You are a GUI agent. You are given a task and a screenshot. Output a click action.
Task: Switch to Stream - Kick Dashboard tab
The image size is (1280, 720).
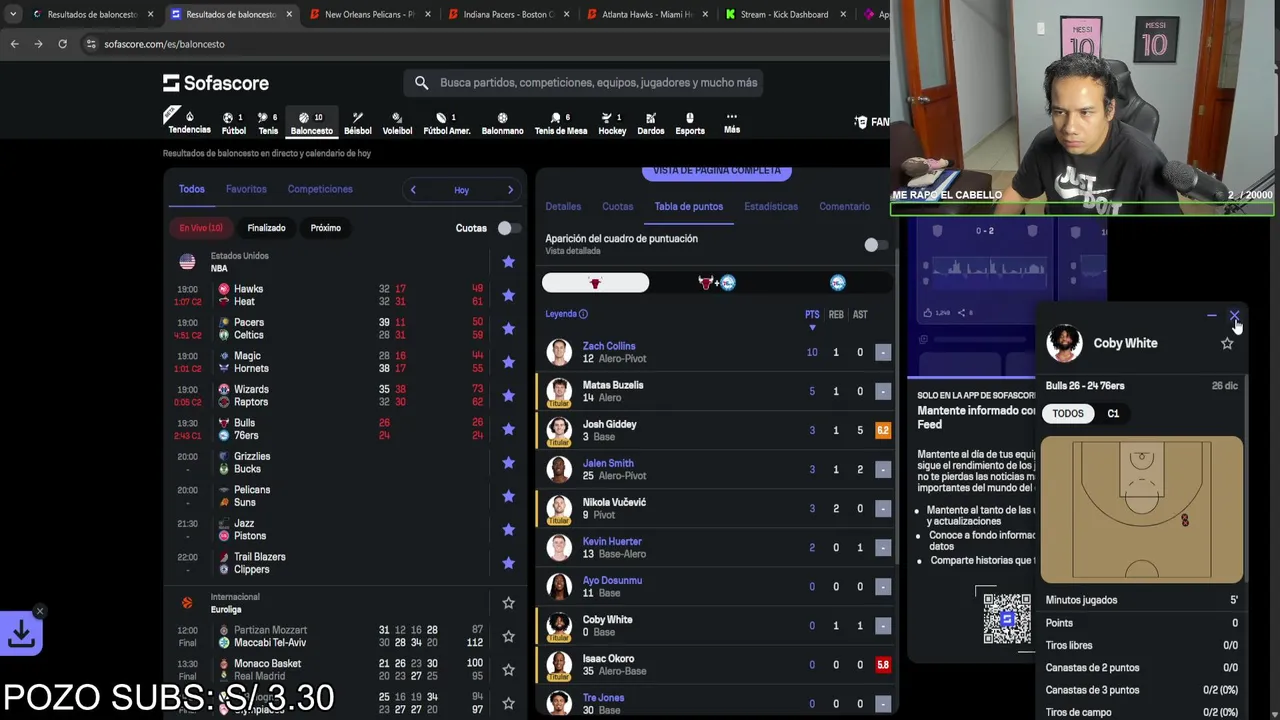784,15
